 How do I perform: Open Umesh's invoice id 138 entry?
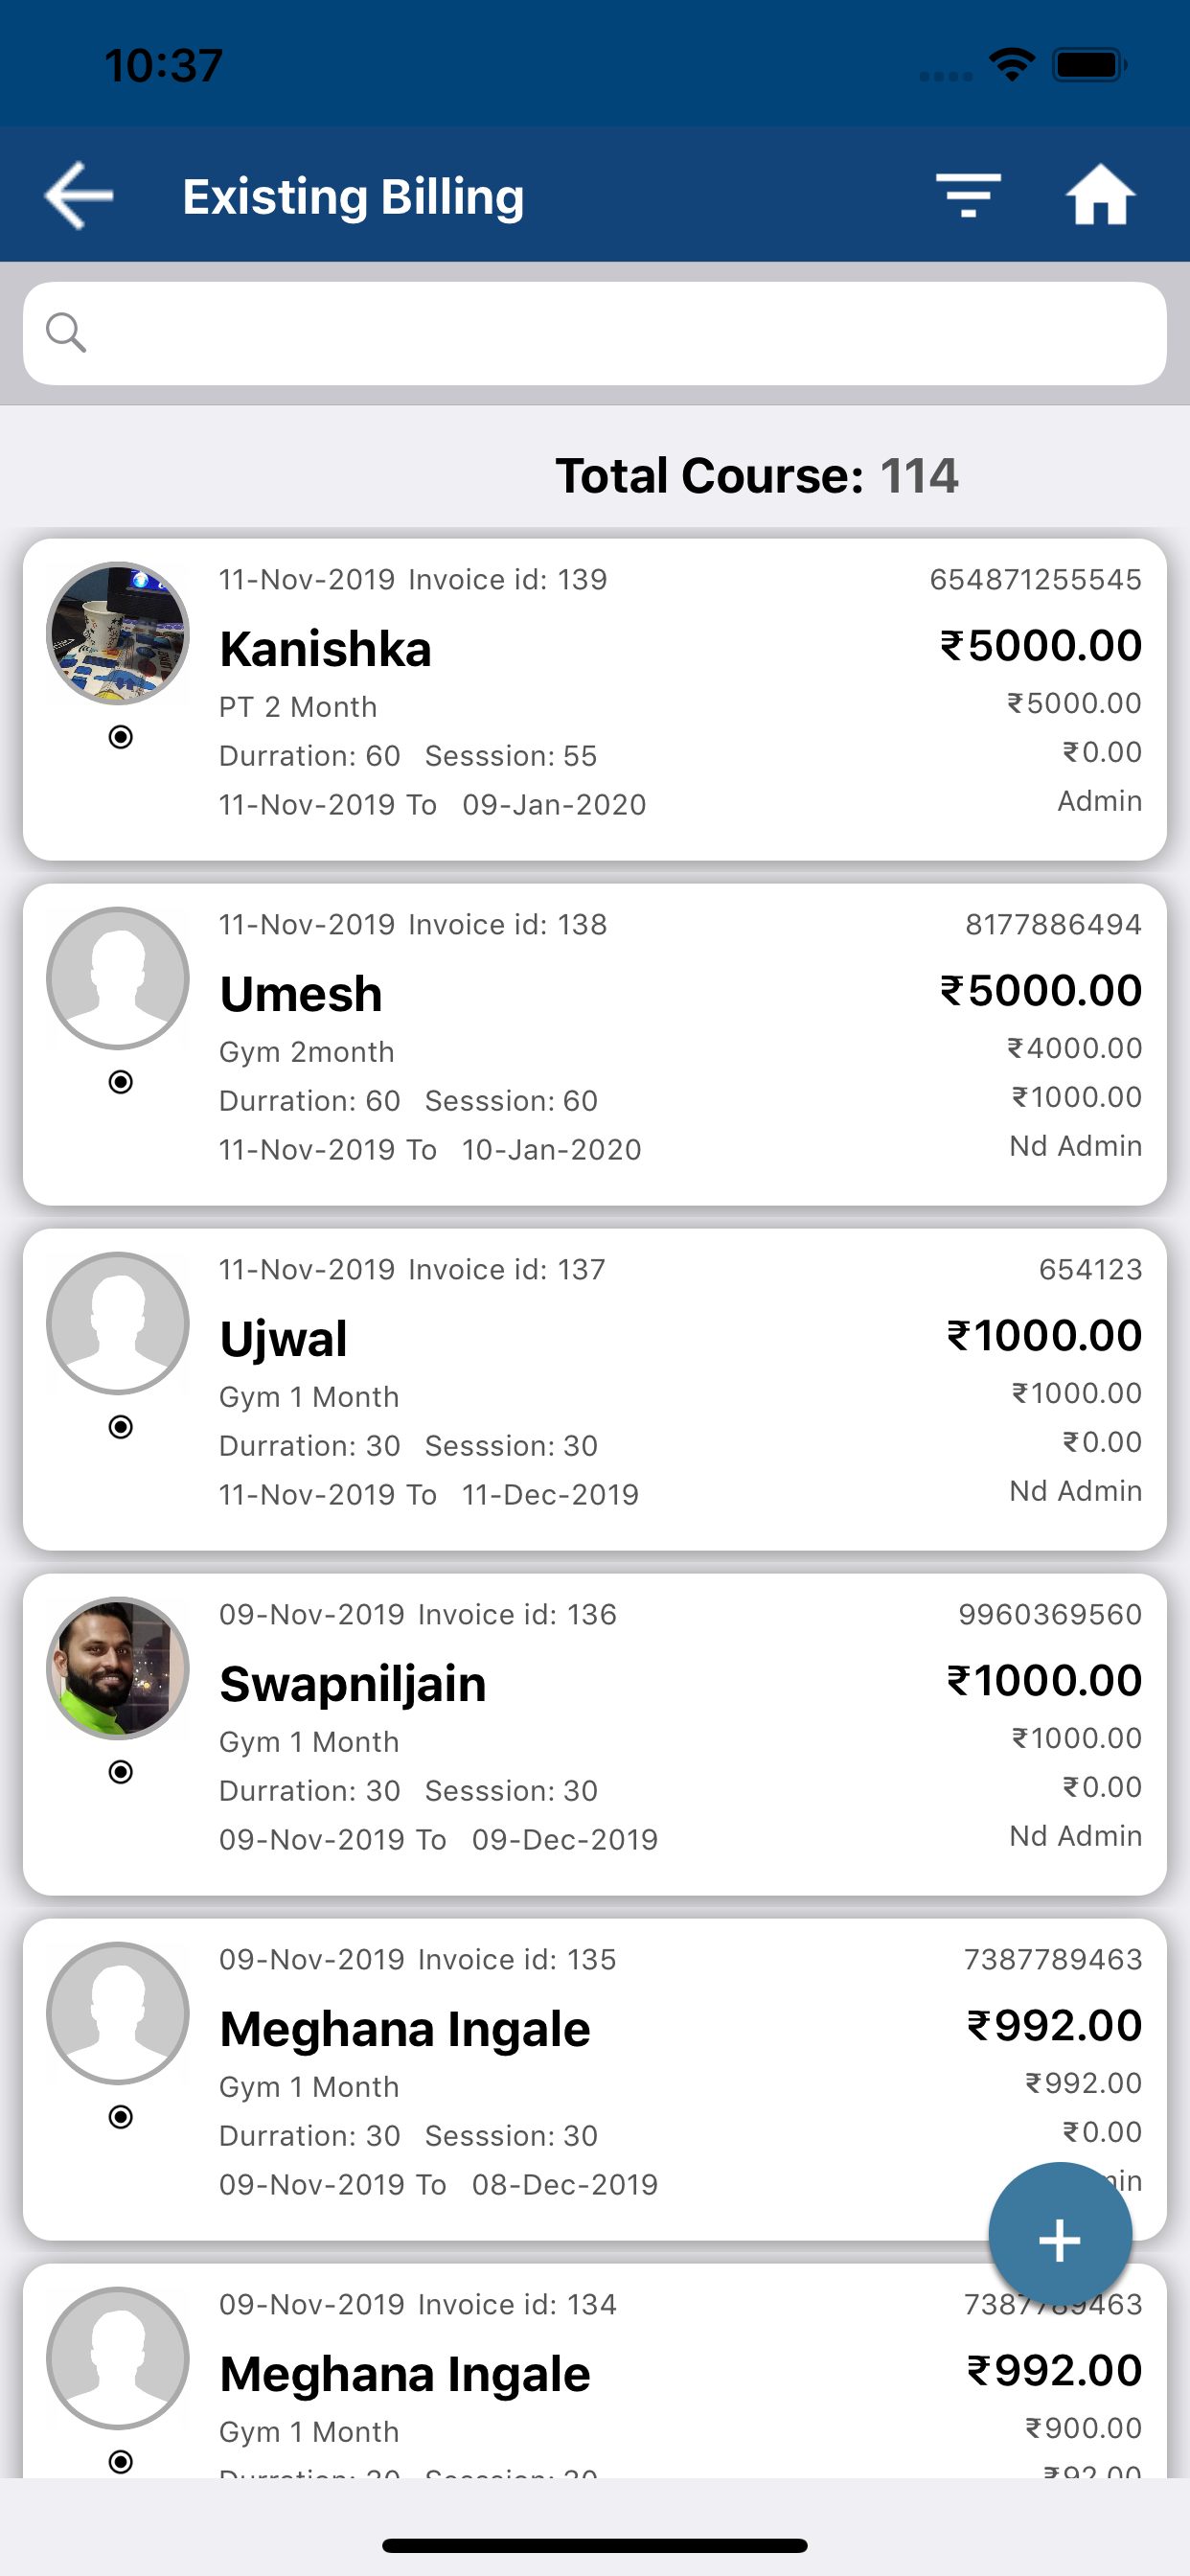[x=595, y=1044]
